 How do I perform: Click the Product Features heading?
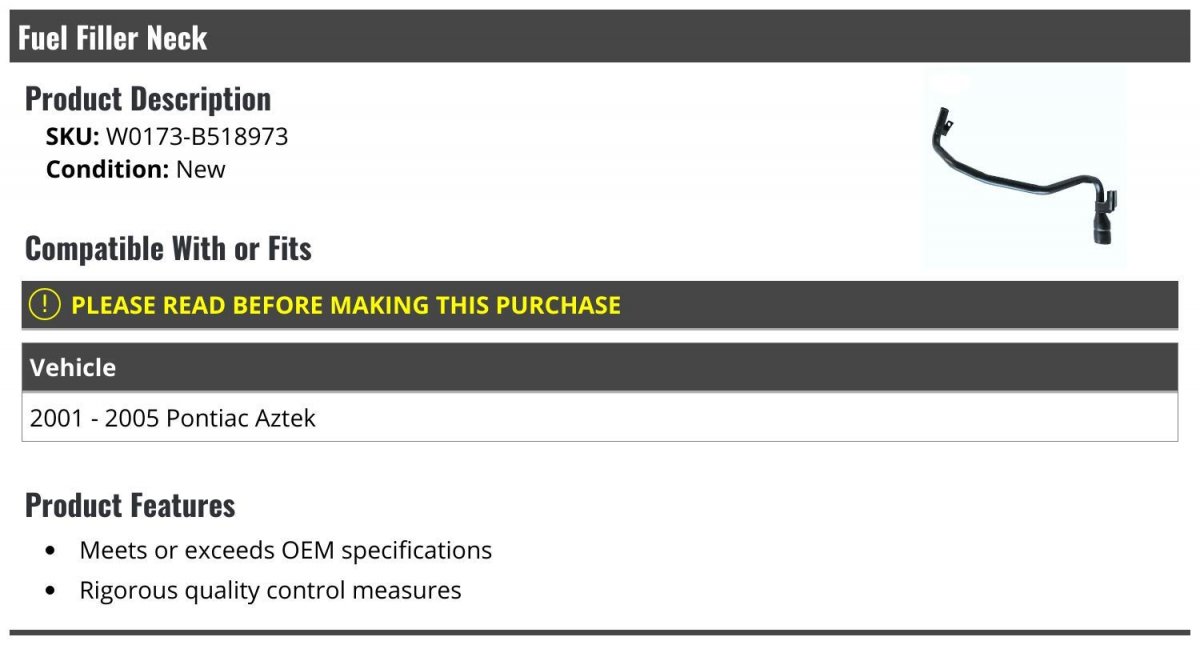coord(130,505)
